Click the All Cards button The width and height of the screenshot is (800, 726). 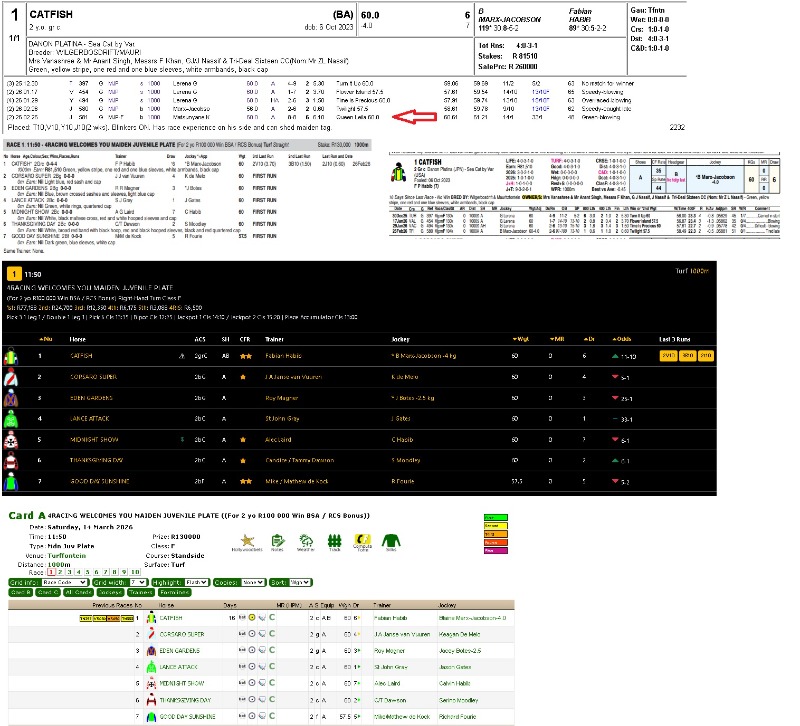click(x=78, y=593)
